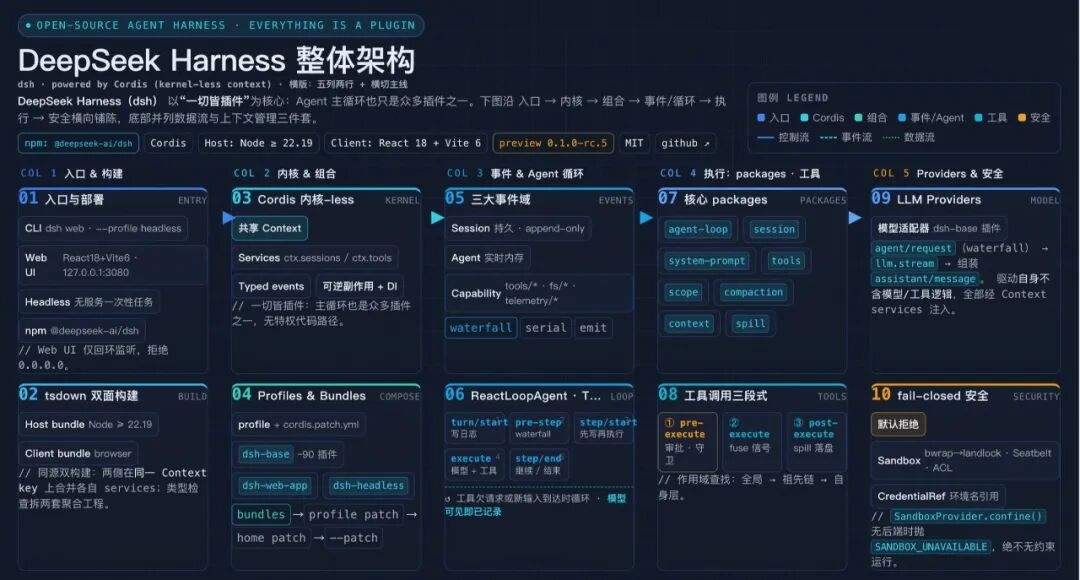Click the 事件流 dashed line legend entry
The width and height of the screenshot is (1080, 580).
pyautogui.click(x=846, y=137)
